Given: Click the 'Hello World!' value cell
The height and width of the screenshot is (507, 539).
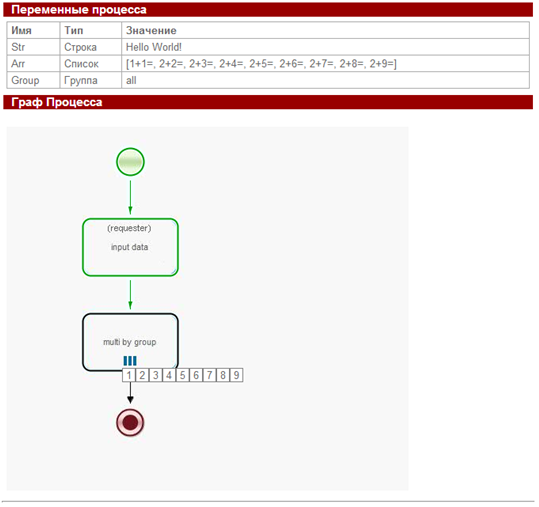Looking at the screenshot, I should (325, 47).
